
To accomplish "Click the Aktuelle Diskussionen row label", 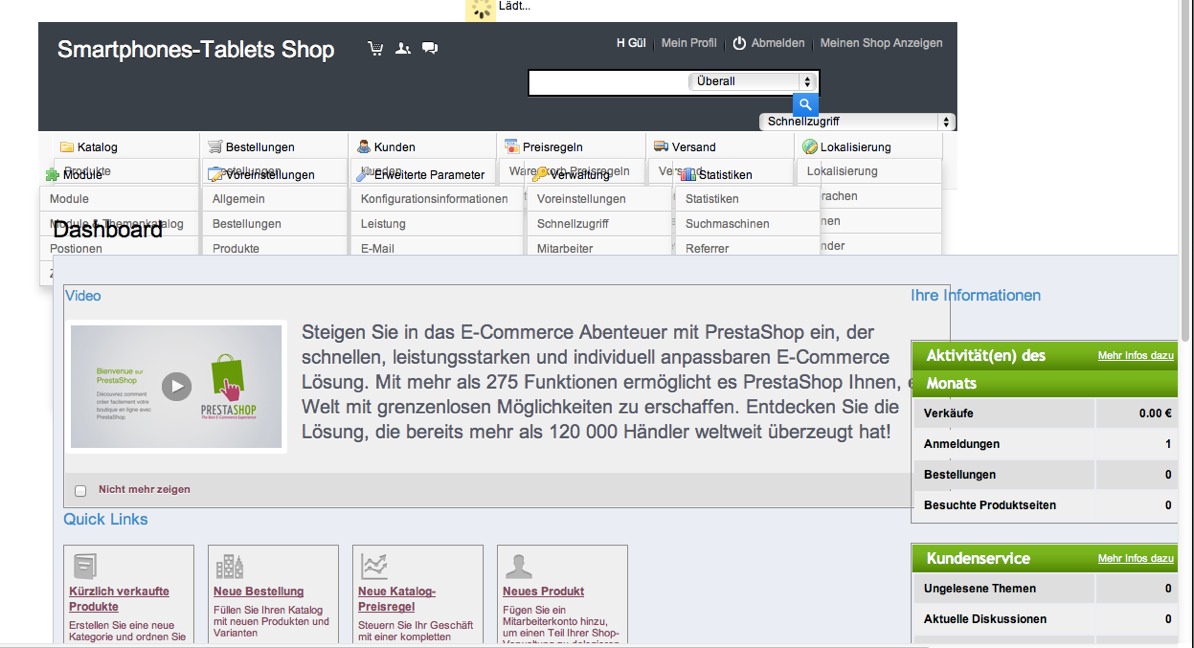I will [985, 619].
